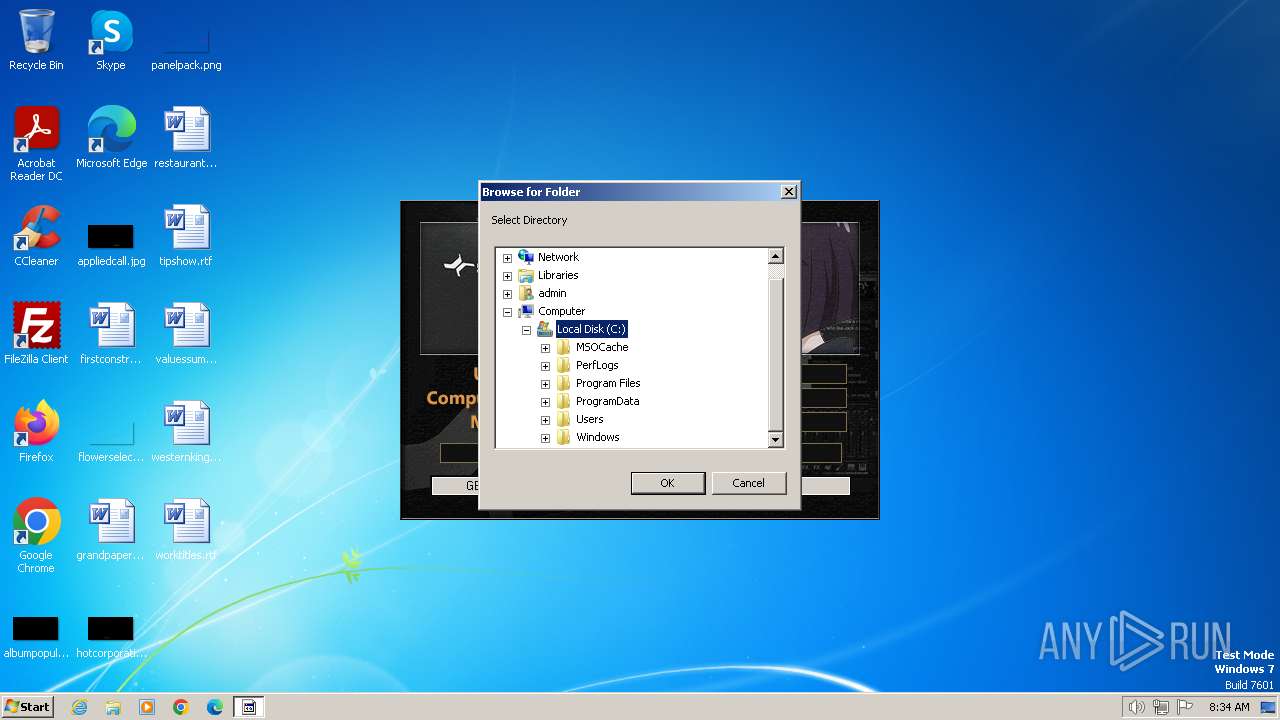Expand the Users folder node
This screenshot has height=720, width=1280.
tap(545, 420)
